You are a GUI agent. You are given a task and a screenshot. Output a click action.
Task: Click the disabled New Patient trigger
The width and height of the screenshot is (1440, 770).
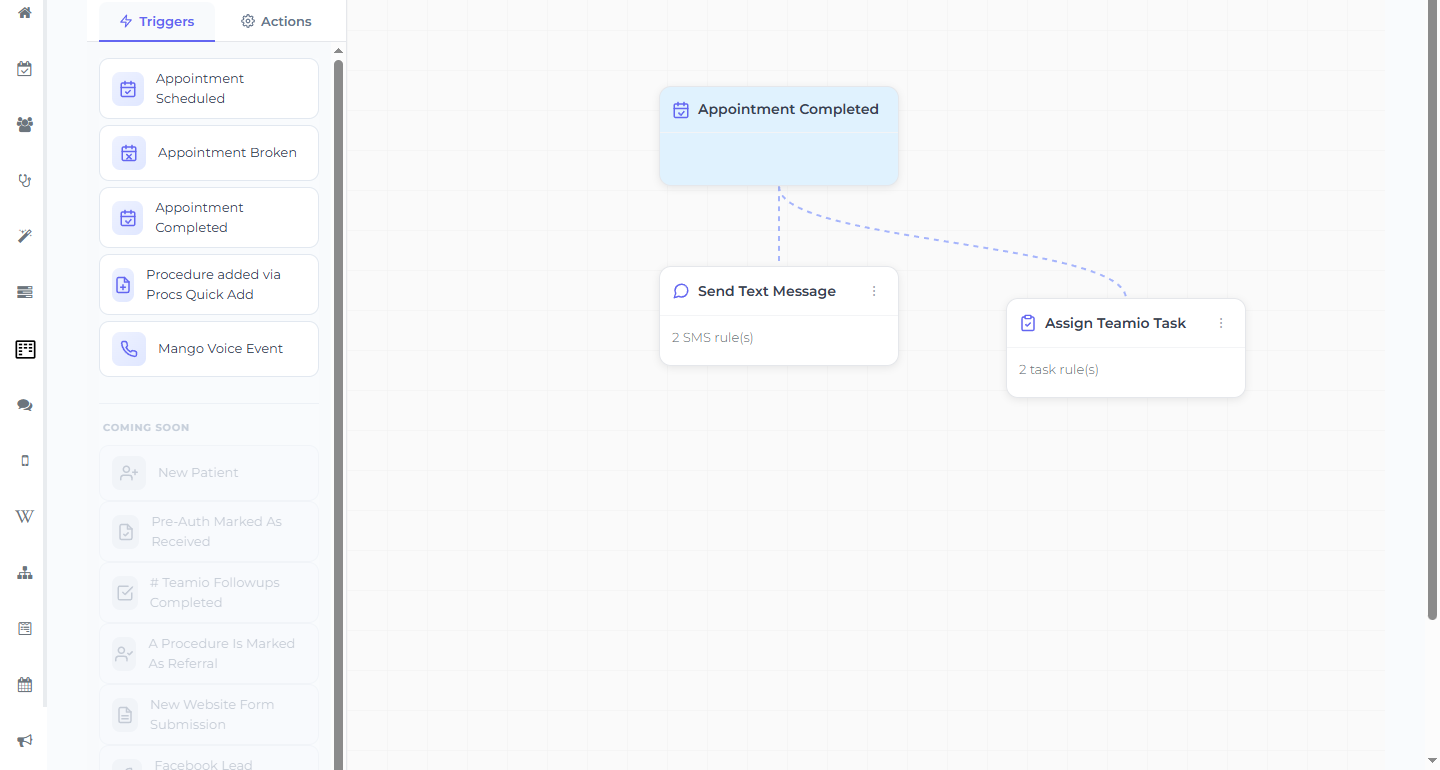click(209, 473)
